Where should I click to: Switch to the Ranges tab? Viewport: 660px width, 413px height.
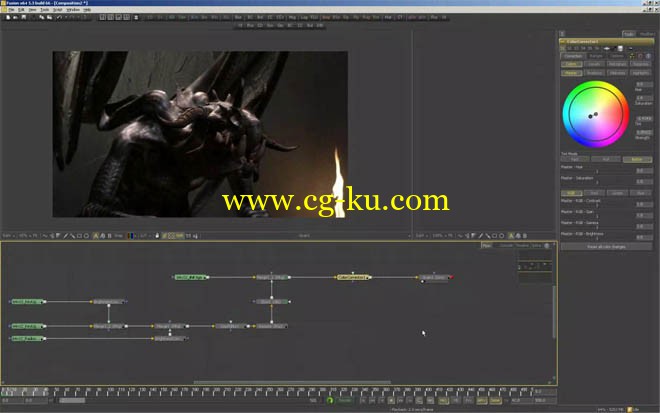click(596, 56)
